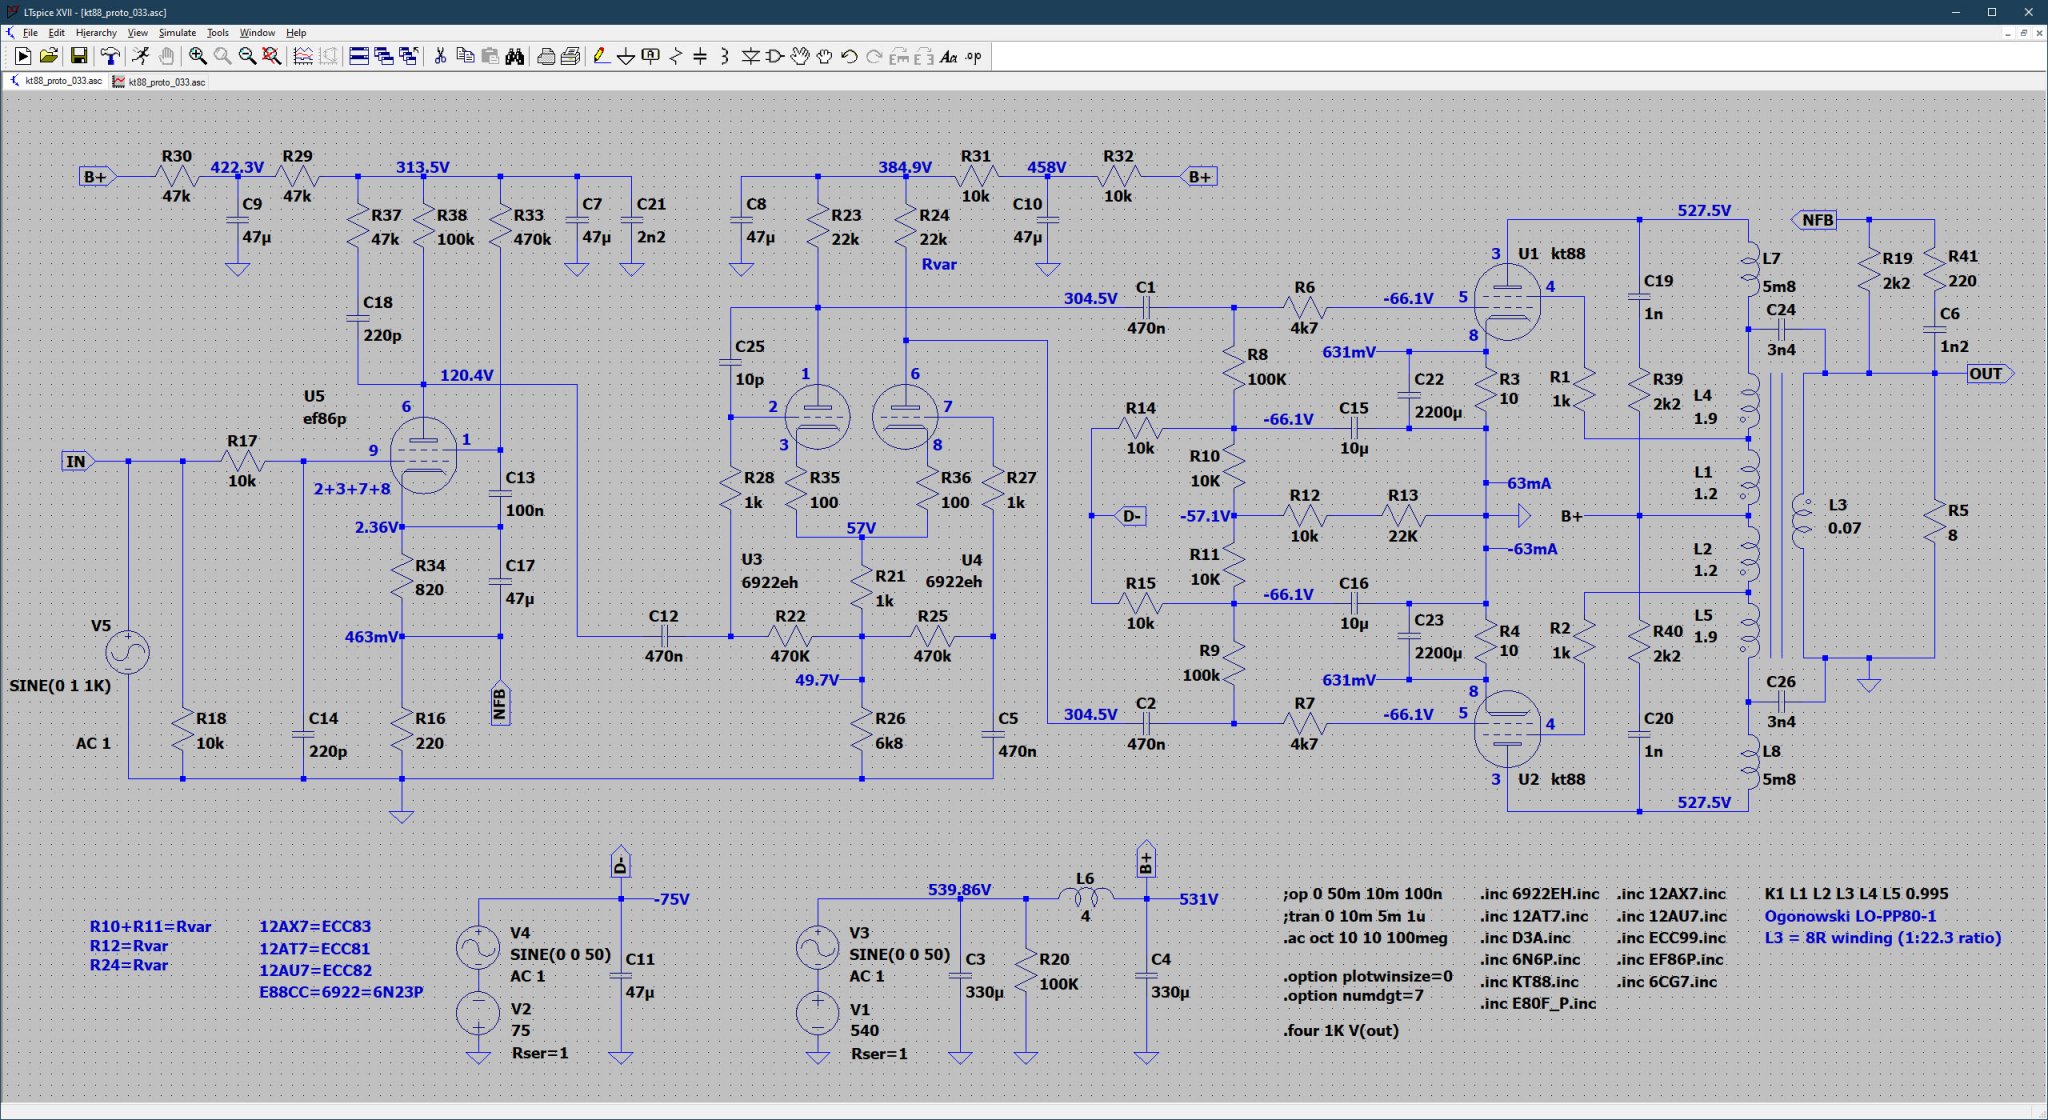Open the File menu
Screen dimensions: 2048x1120
coord(30,33)
